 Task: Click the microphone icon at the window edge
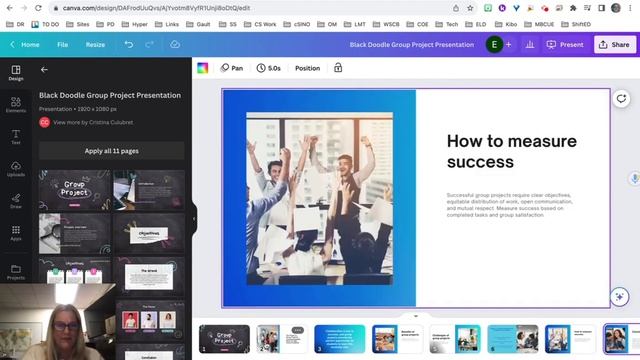pos(634,178)
